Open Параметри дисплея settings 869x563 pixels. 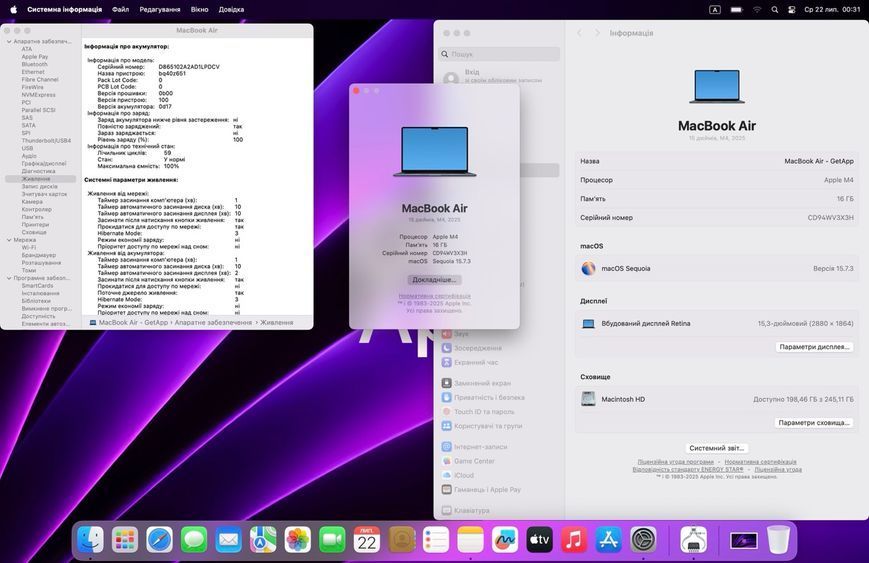814,347
